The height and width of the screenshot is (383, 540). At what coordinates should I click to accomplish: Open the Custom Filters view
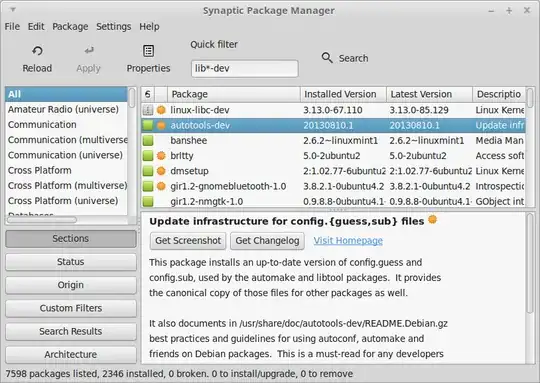(71, 308)
